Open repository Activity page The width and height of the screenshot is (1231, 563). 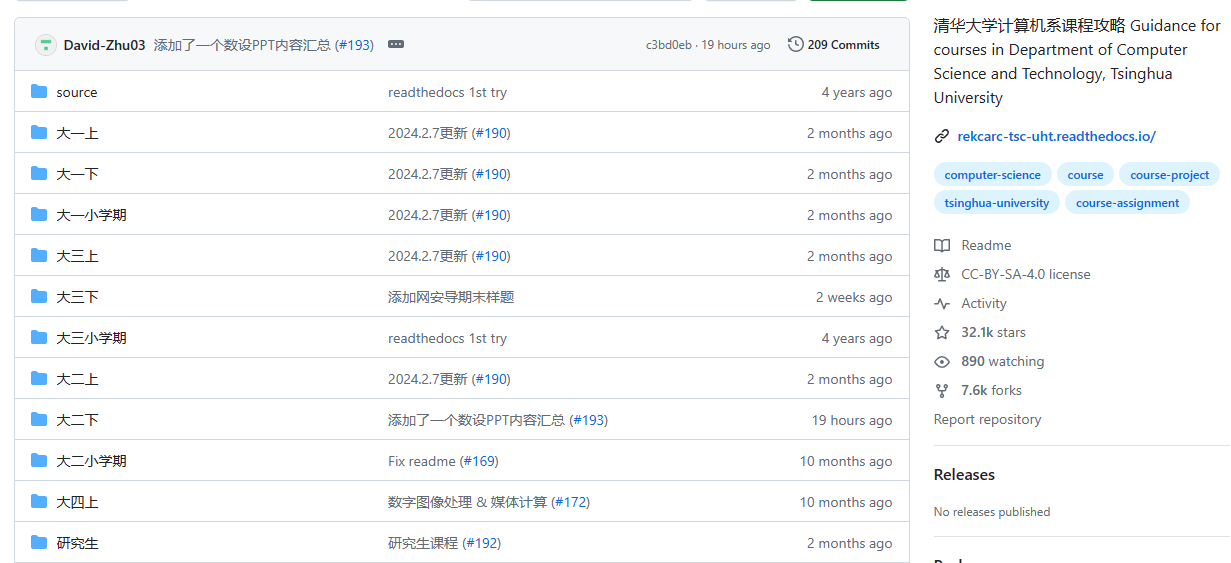984,303
